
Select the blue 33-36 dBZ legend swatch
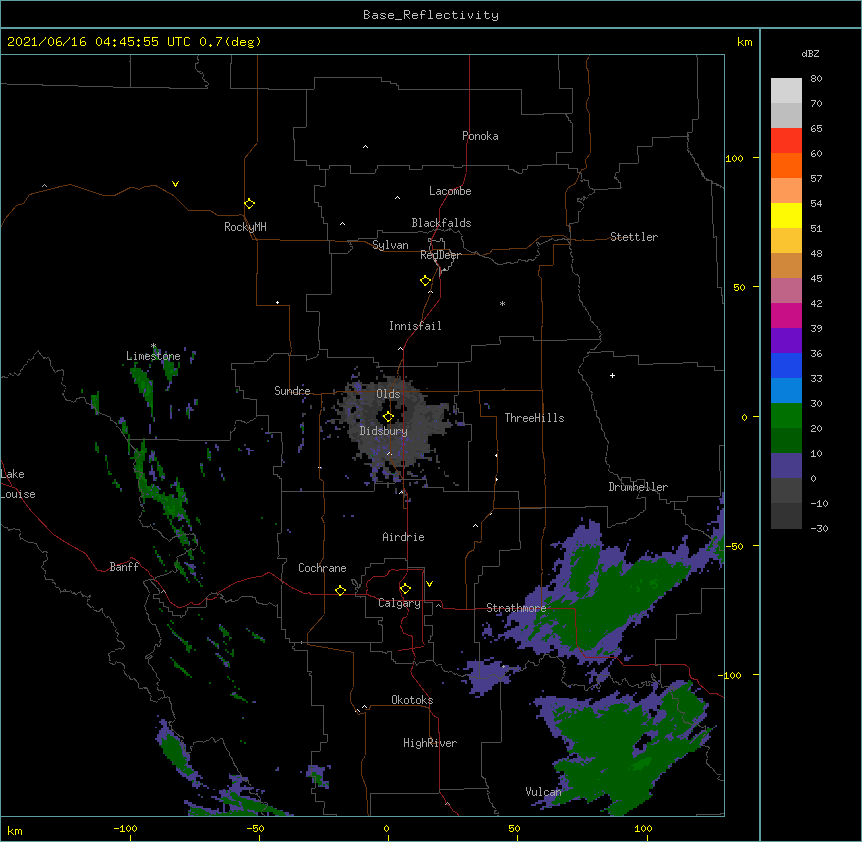pos(786,365)
